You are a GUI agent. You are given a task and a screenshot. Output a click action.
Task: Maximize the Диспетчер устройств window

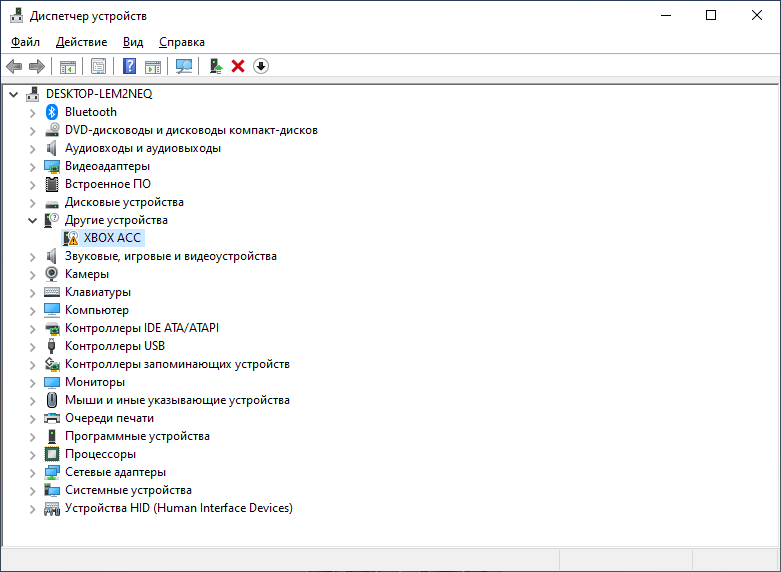711,15
